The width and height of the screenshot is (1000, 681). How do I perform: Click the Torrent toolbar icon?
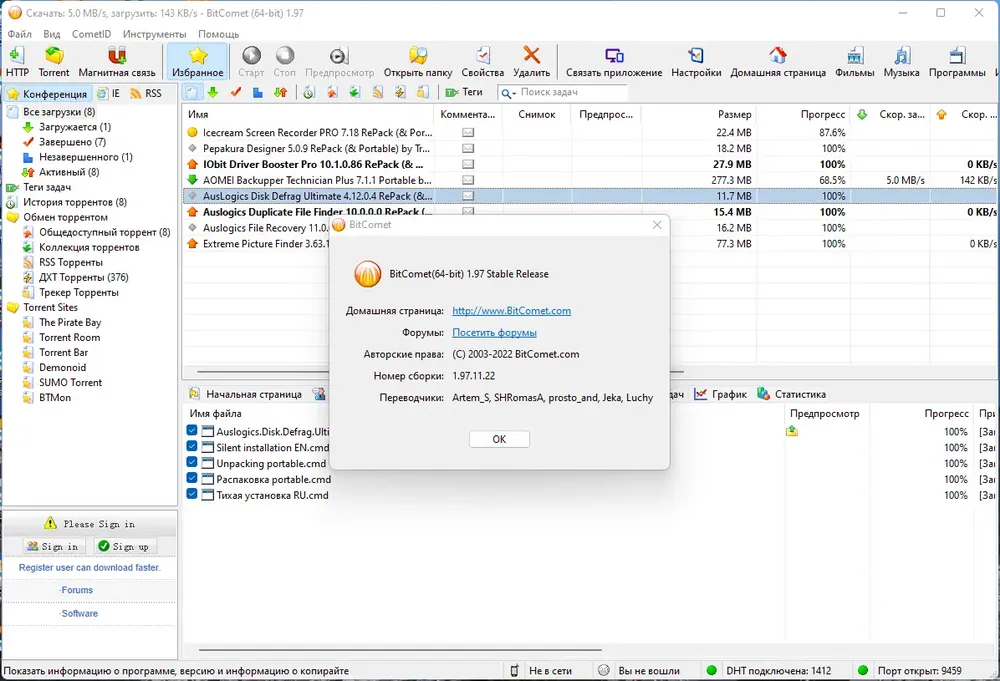point(54,62)
